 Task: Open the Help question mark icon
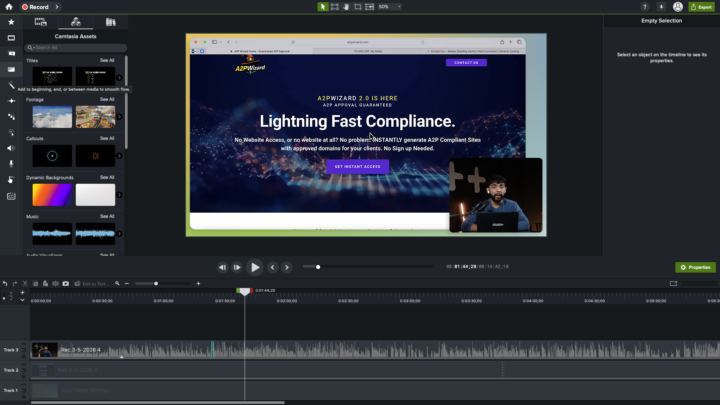click(x=645, y=6)
